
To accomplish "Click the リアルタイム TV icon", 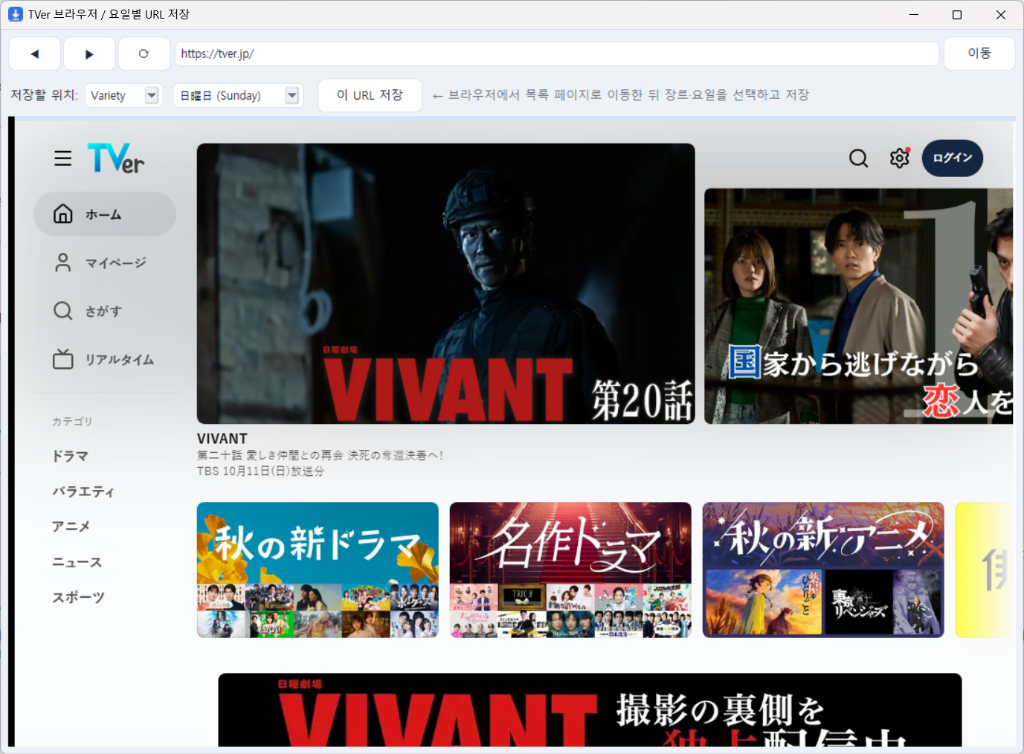I will click(63, 359).
